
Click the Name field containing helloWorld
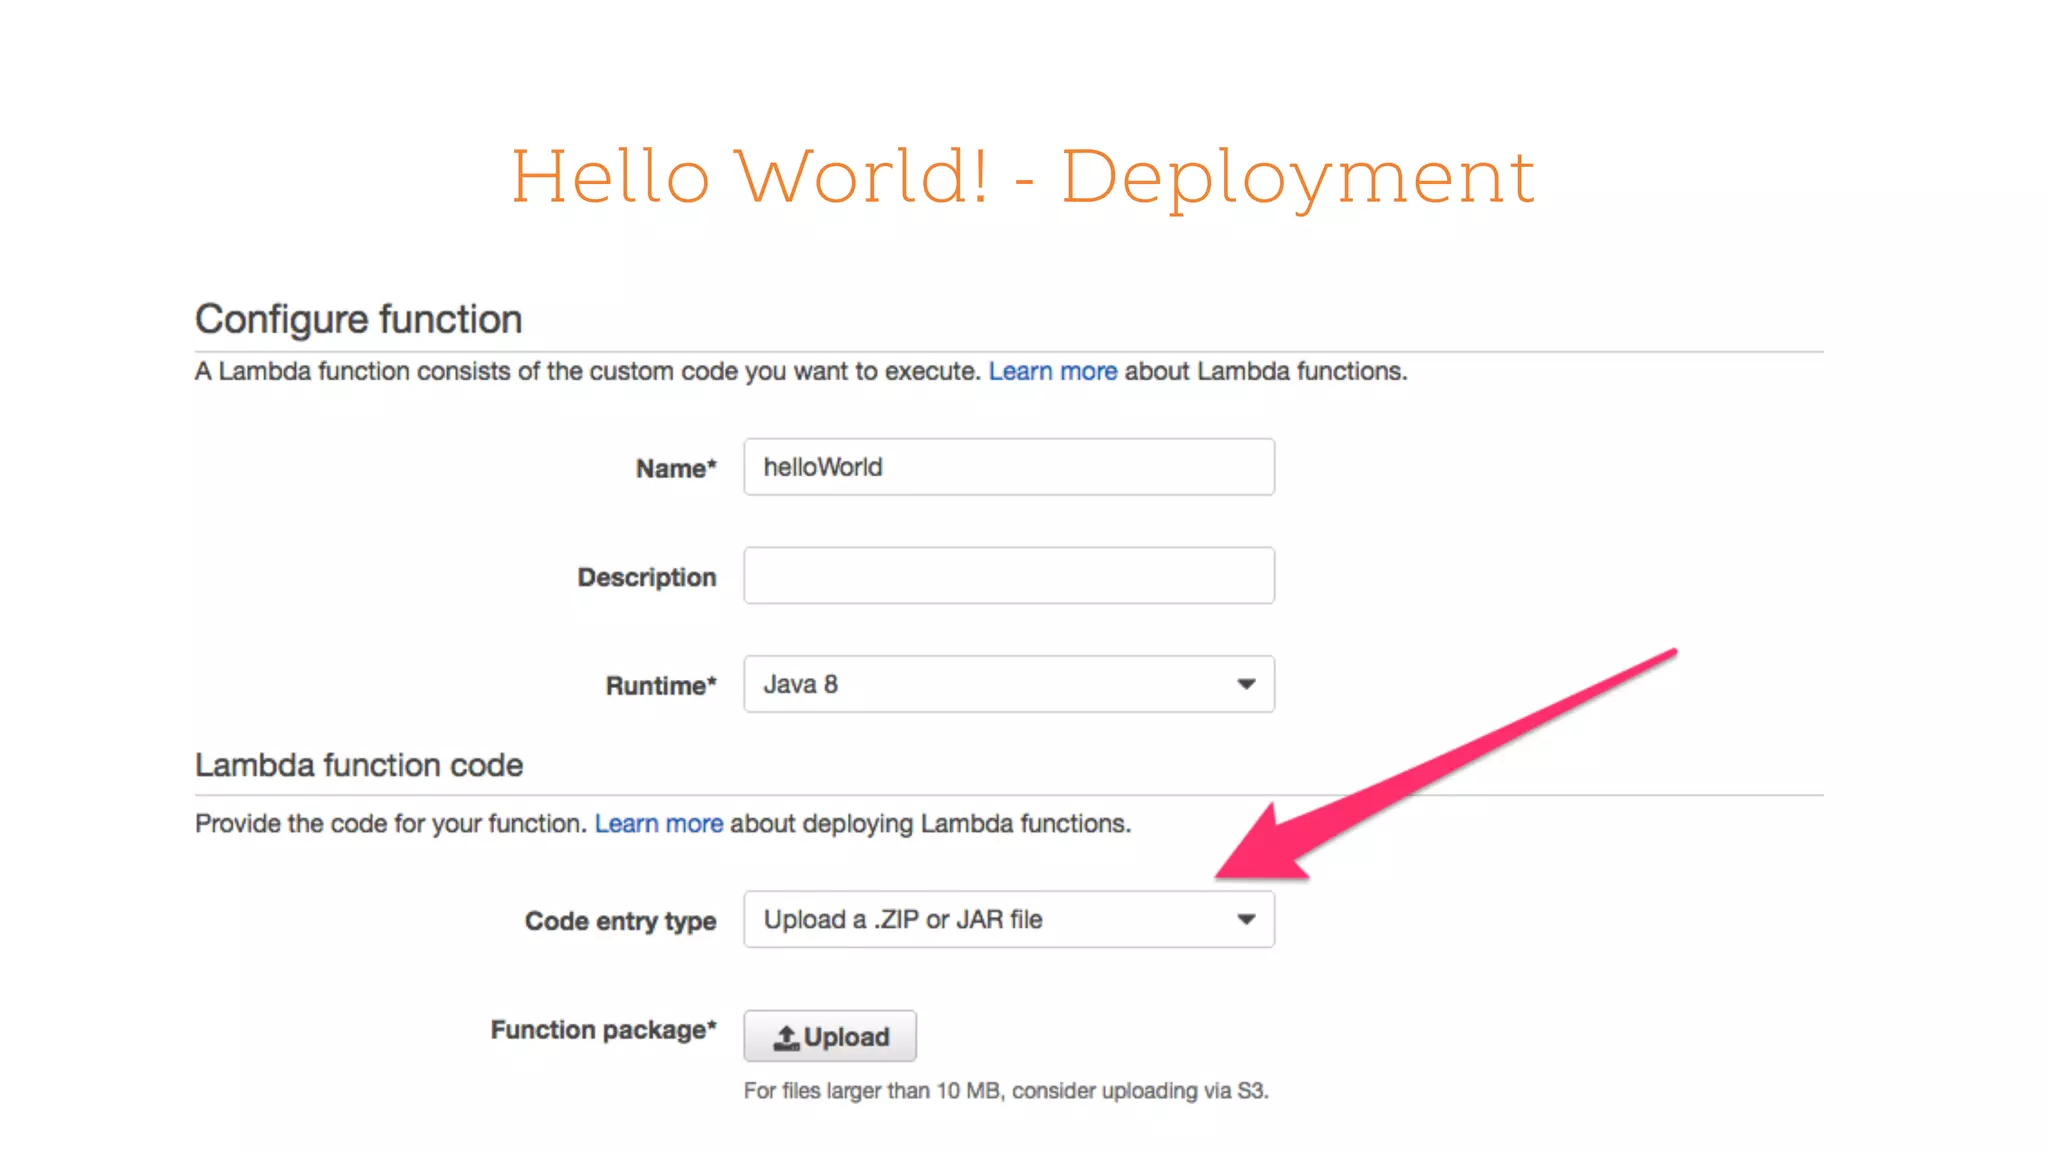1009,466
